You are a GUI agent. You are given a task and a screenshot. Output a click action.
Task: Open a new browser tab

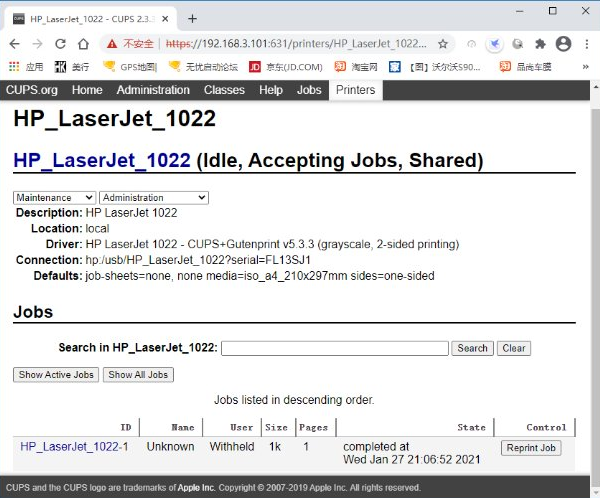click(x=192, y=19)
